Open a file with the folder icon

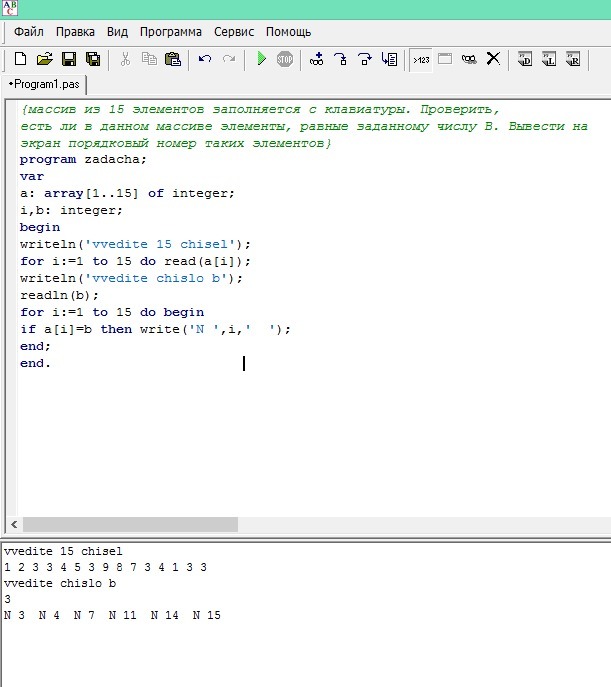point(44,59)
